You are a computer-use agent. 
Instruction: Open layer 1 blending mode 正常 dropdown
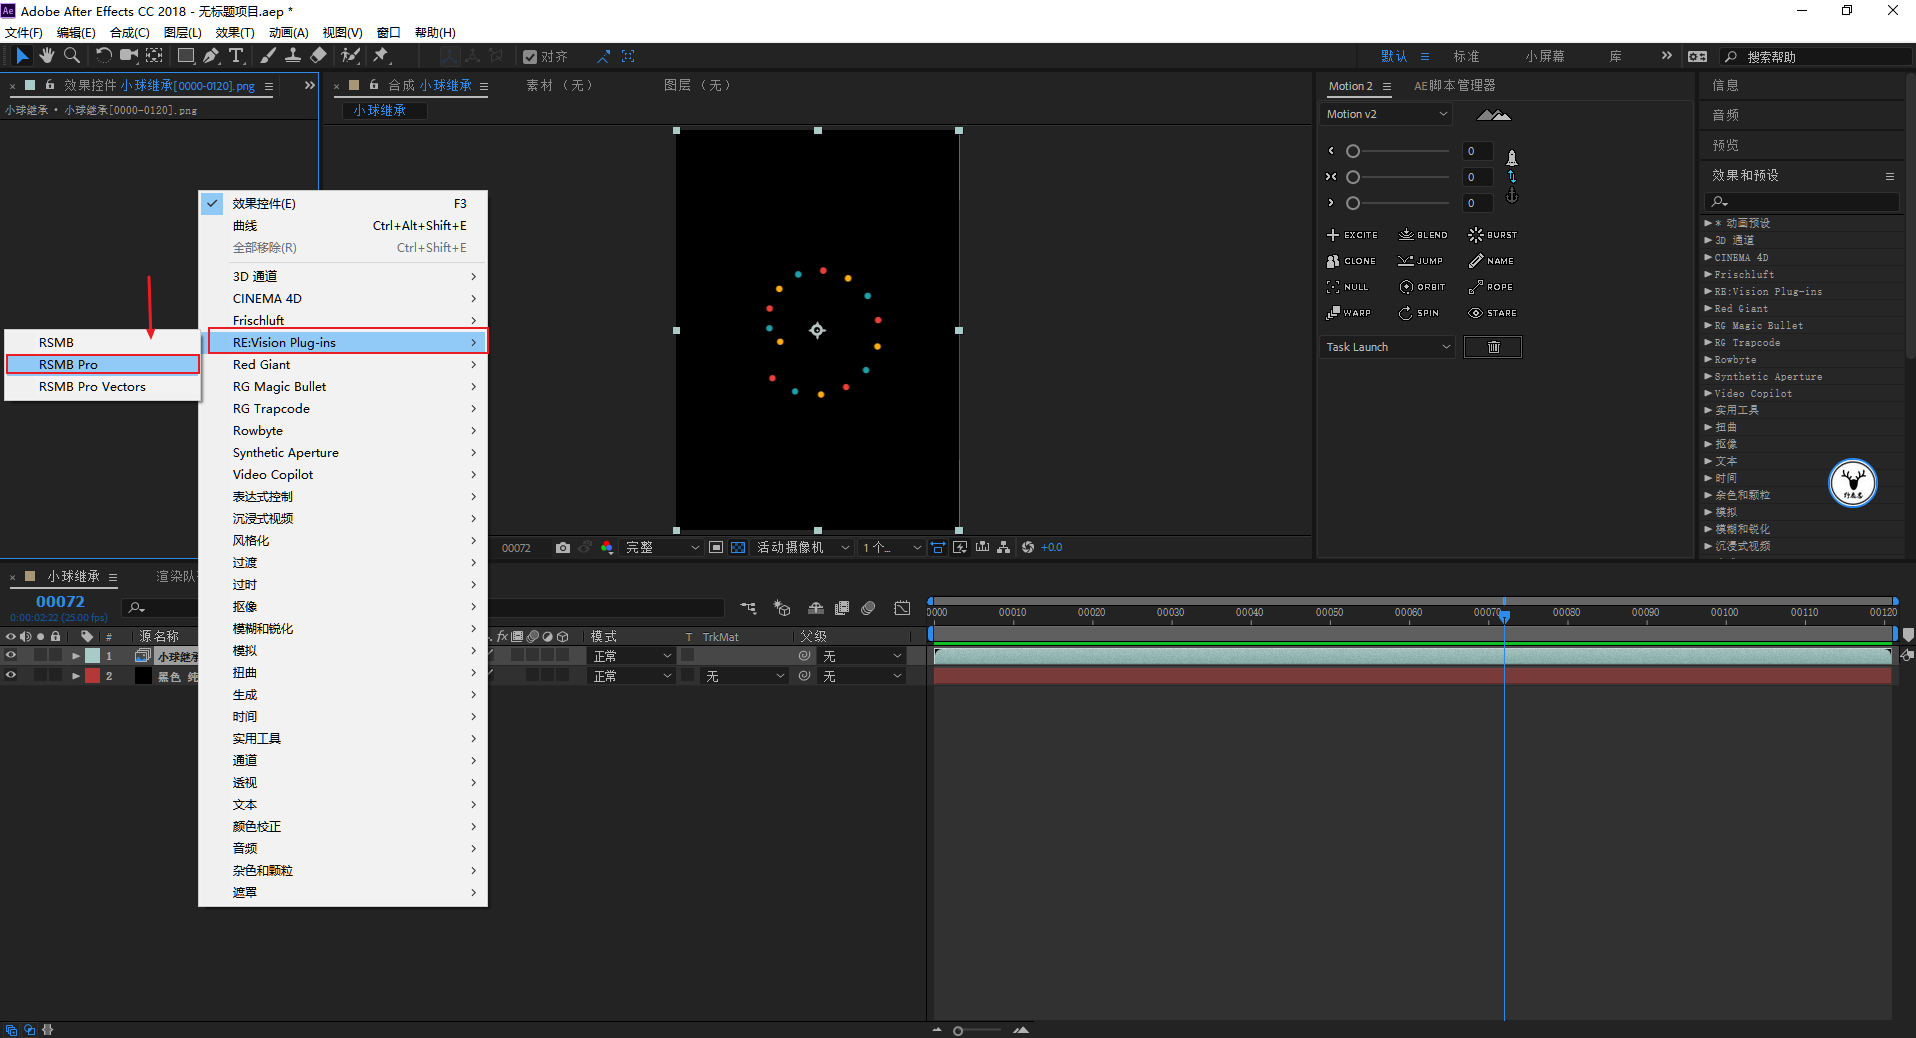click(632, 656)
